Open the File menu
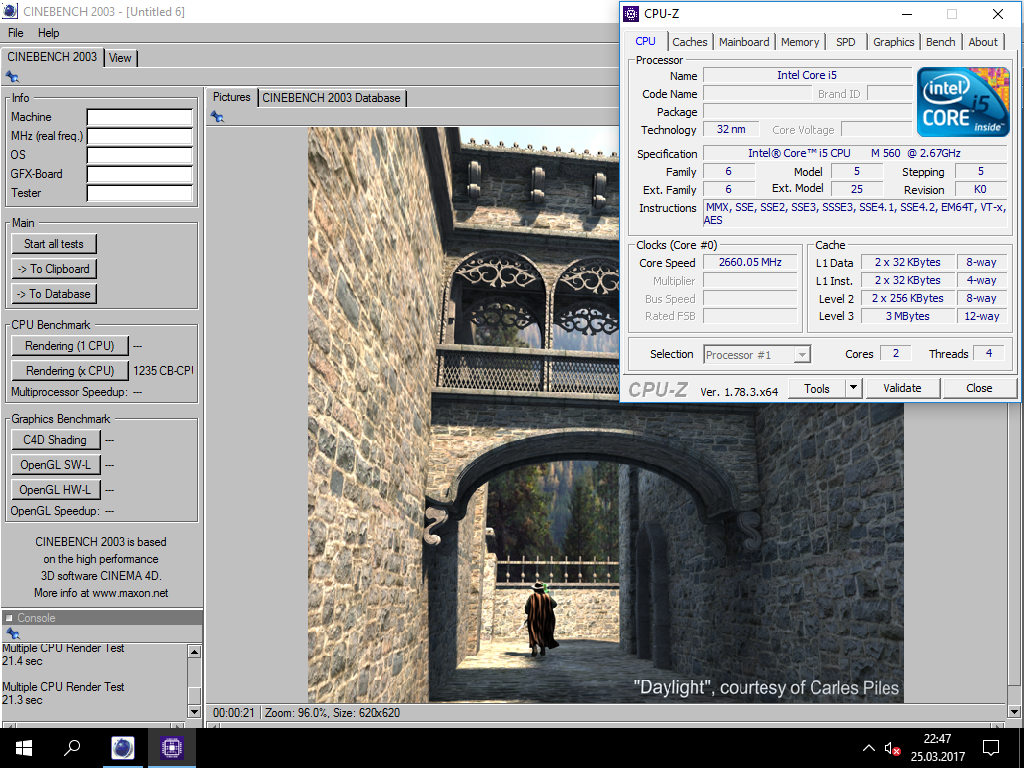Screen dimensions: 1024x768 (16, 33)
